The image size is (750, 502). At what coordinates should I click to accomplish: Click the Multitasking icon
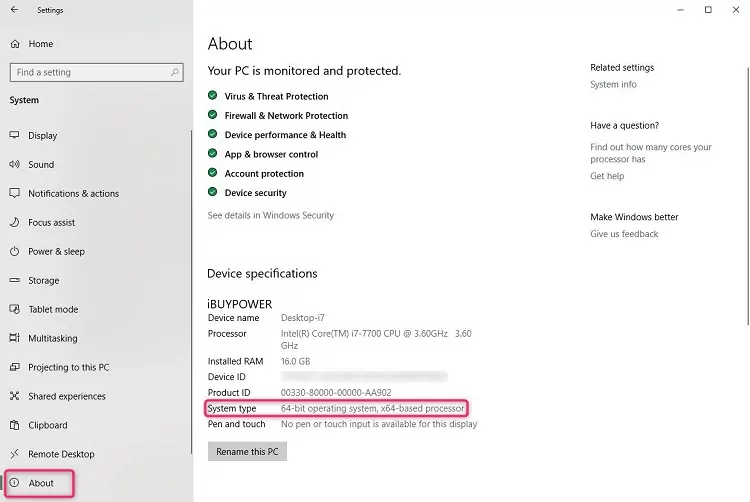pos(14,338)
